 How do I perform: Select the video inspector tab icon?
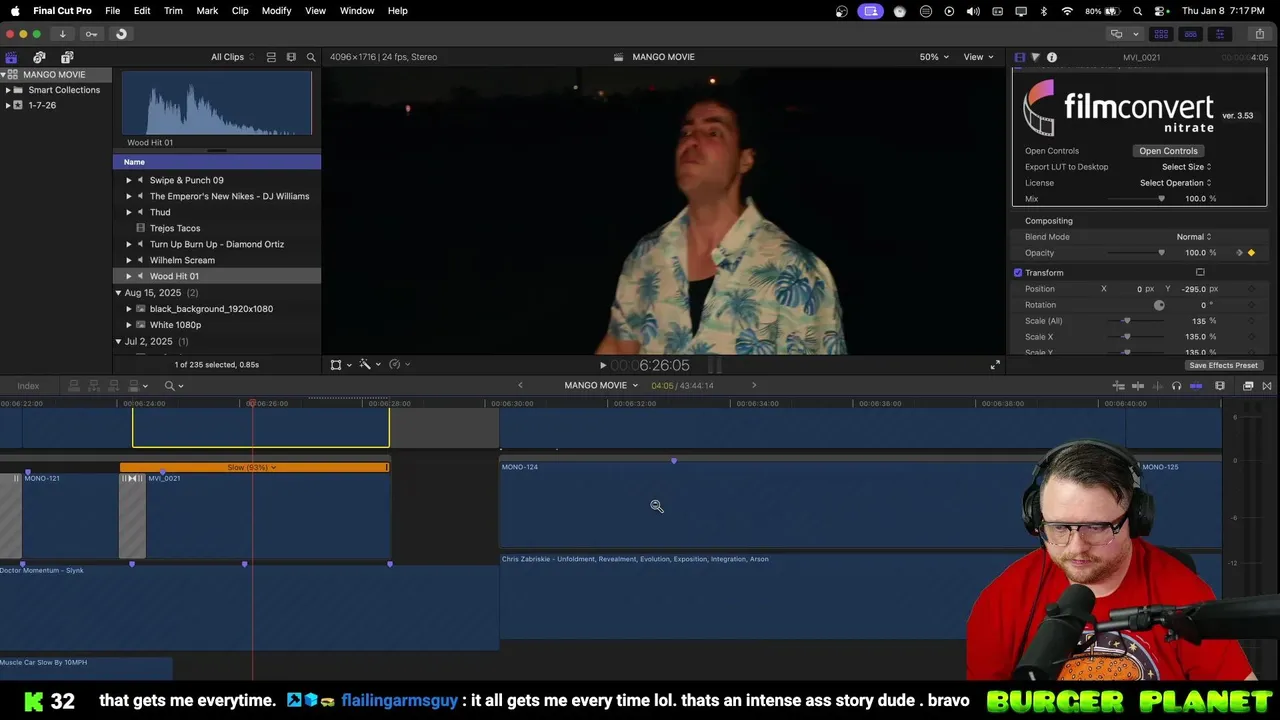click(1019, 57)
